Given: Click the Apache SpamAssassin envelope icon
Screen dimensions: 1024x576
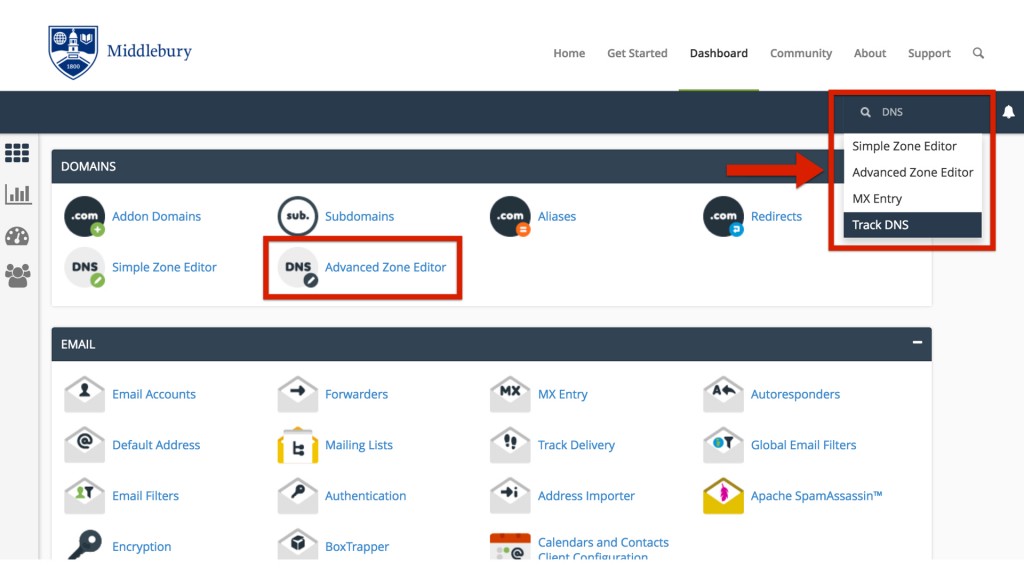Looking at the screenshot, I should click(723, 496).
